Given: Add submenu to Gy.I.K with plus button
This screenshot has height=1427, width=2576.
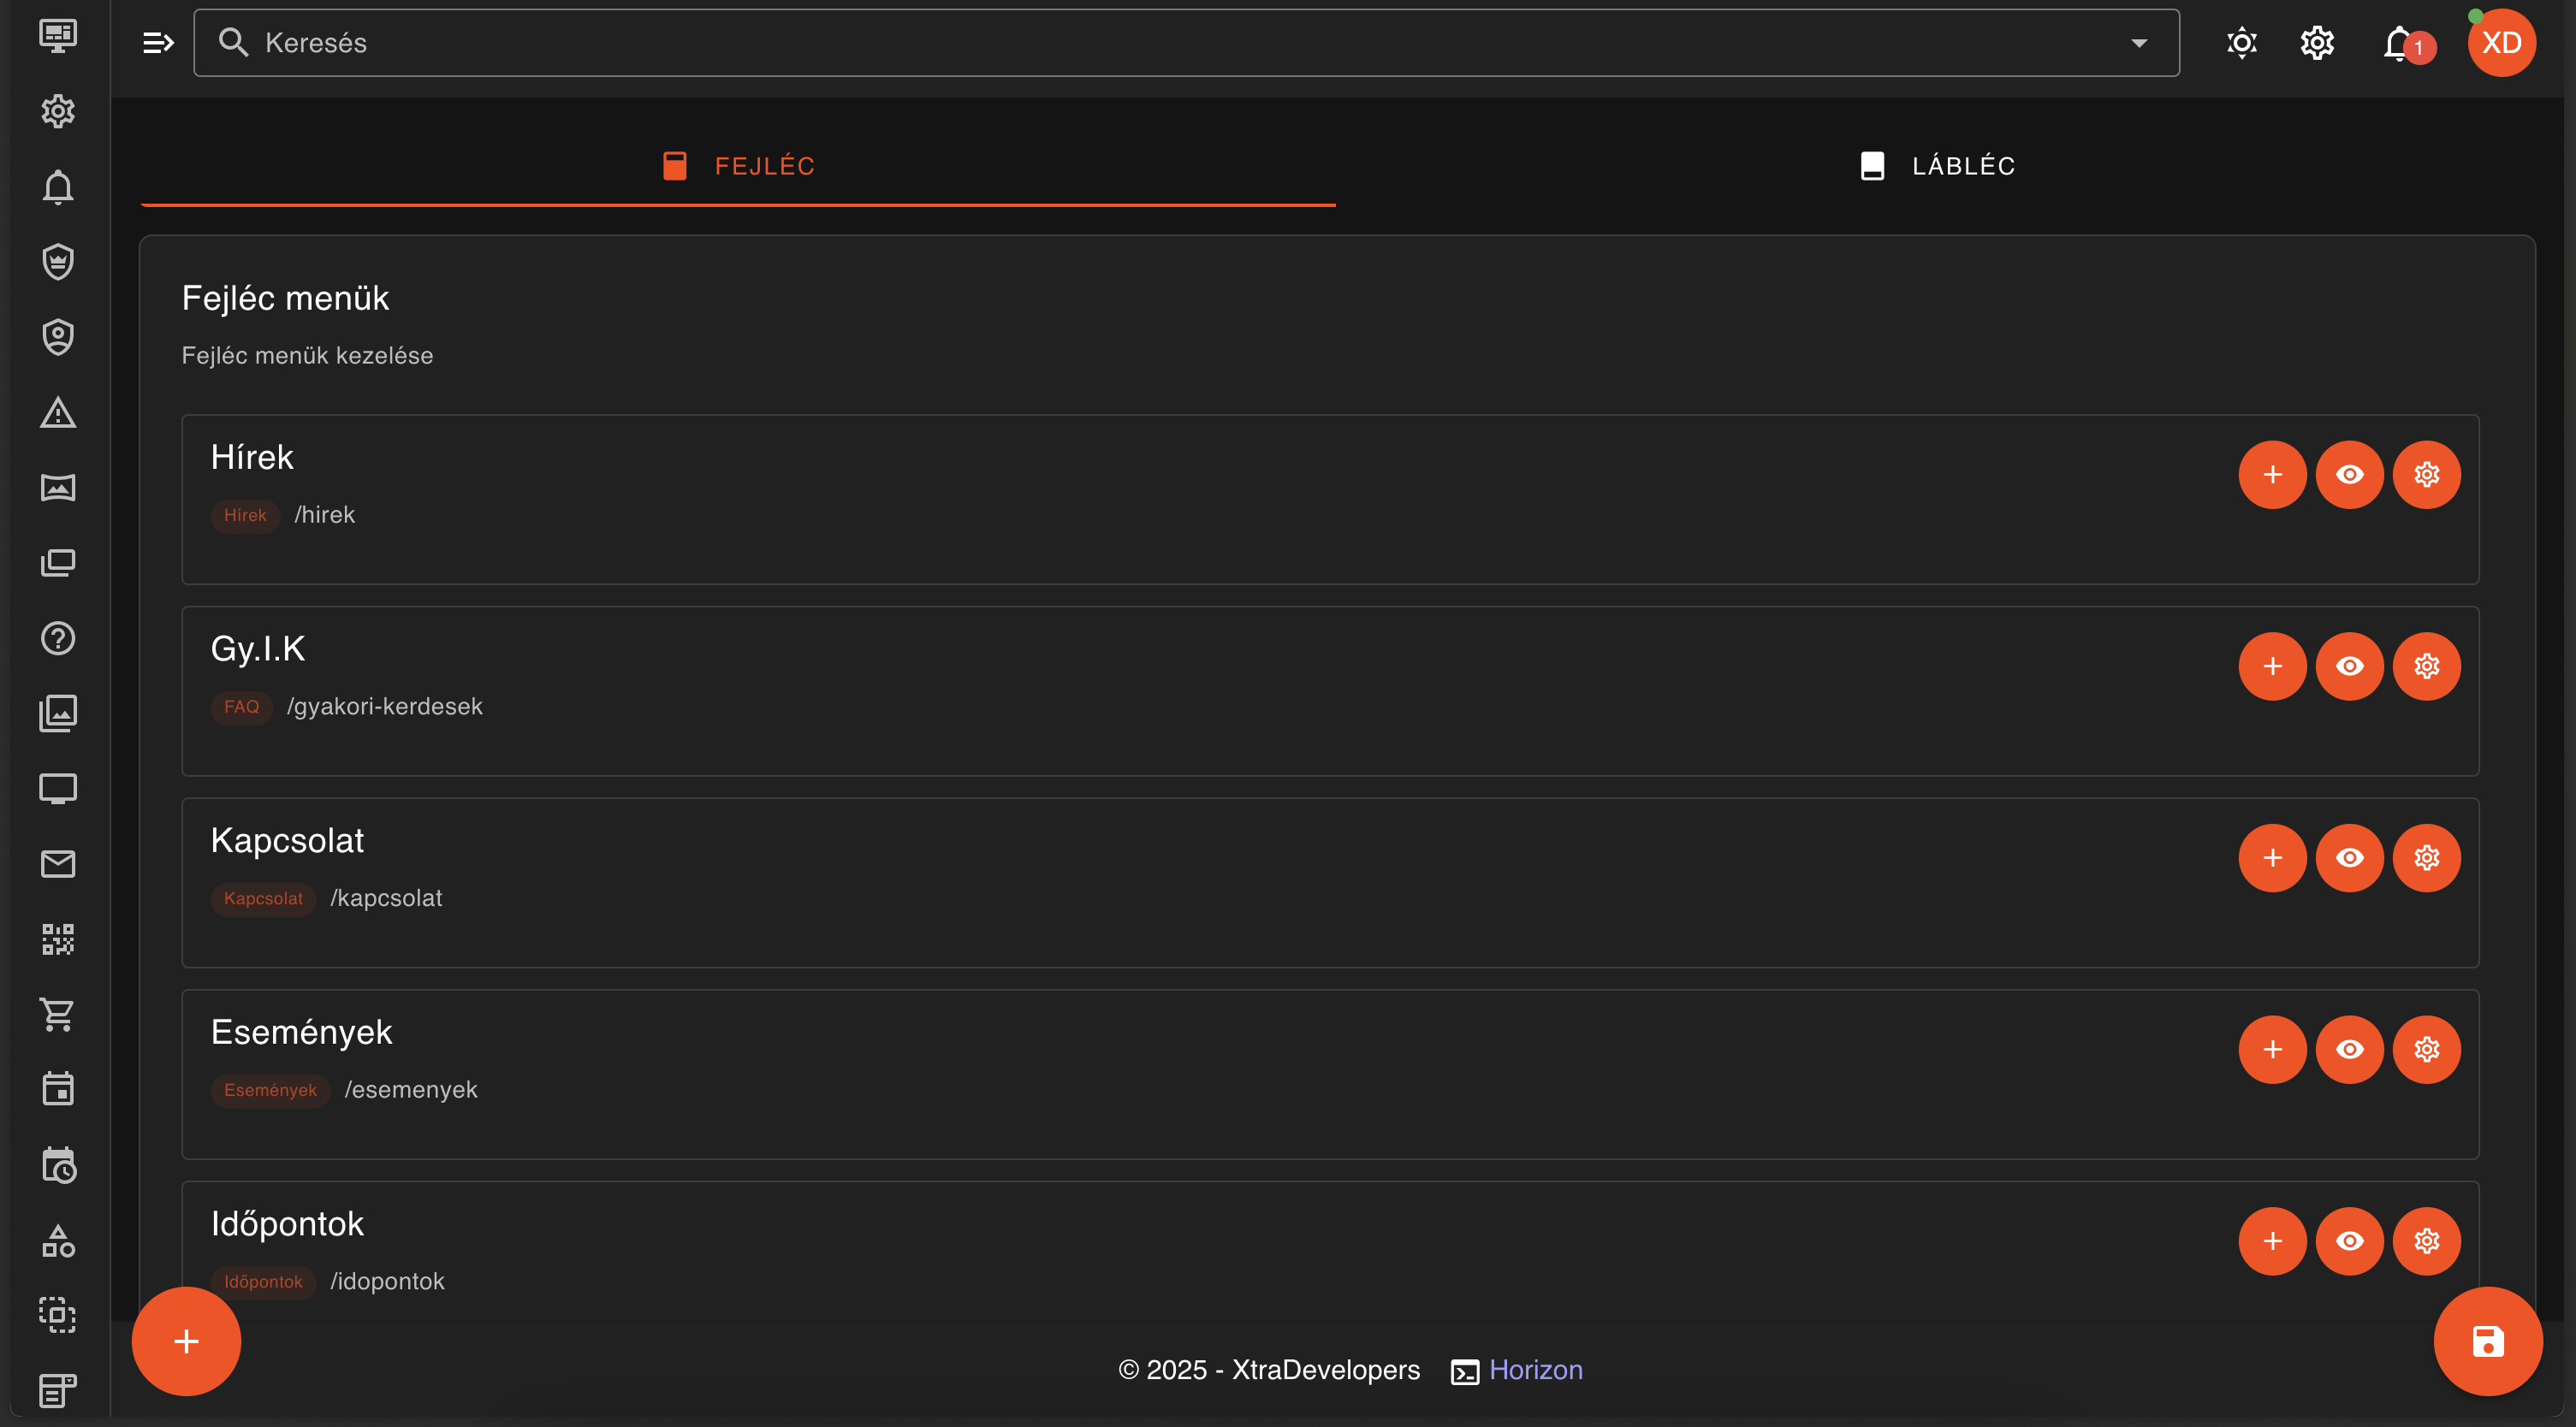Looking at the screenshot, I should coord(2272,667).
